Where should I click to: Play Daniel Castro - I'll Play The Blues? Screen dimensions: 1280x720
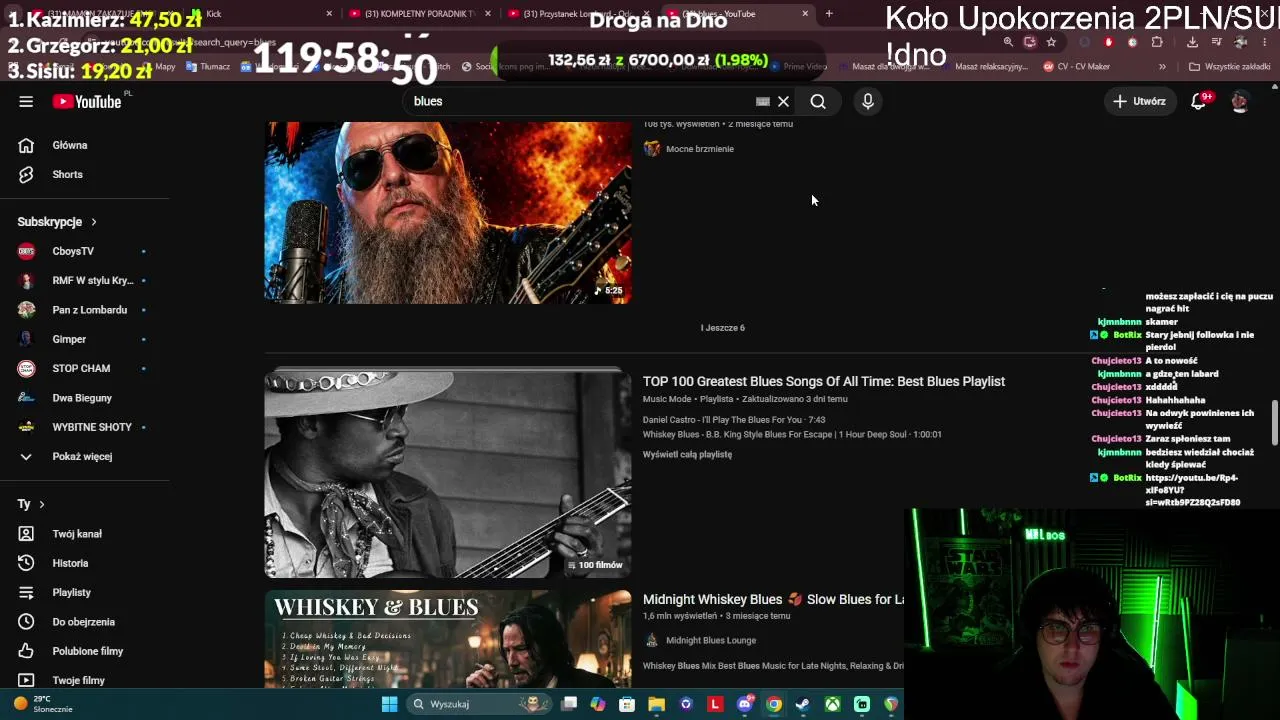click(x=734, y=420)
